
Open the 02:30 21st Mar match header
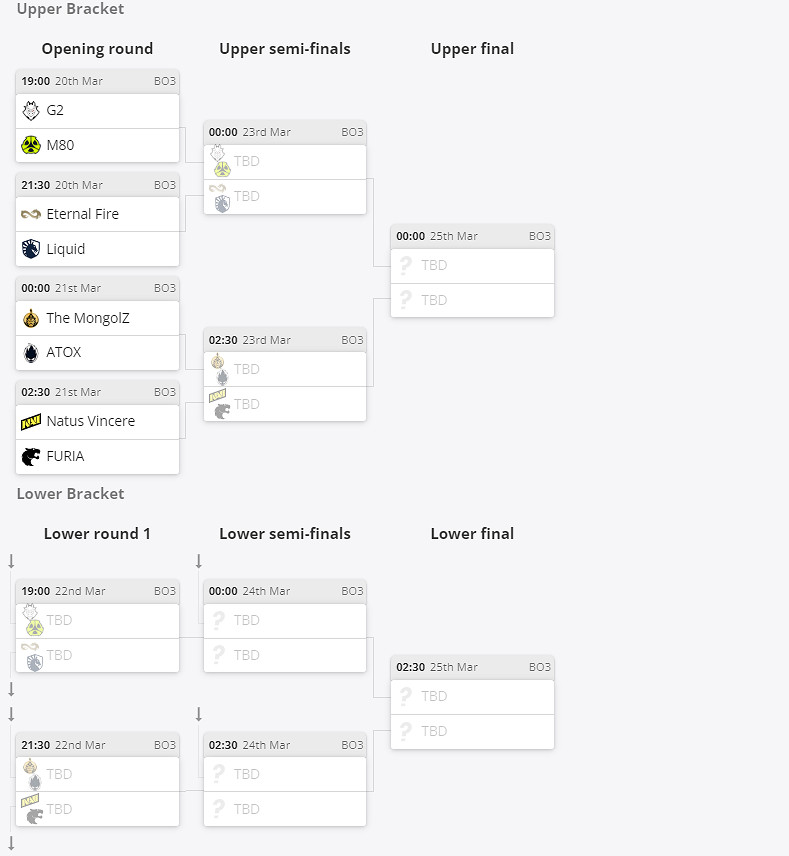tap(97, 392)
